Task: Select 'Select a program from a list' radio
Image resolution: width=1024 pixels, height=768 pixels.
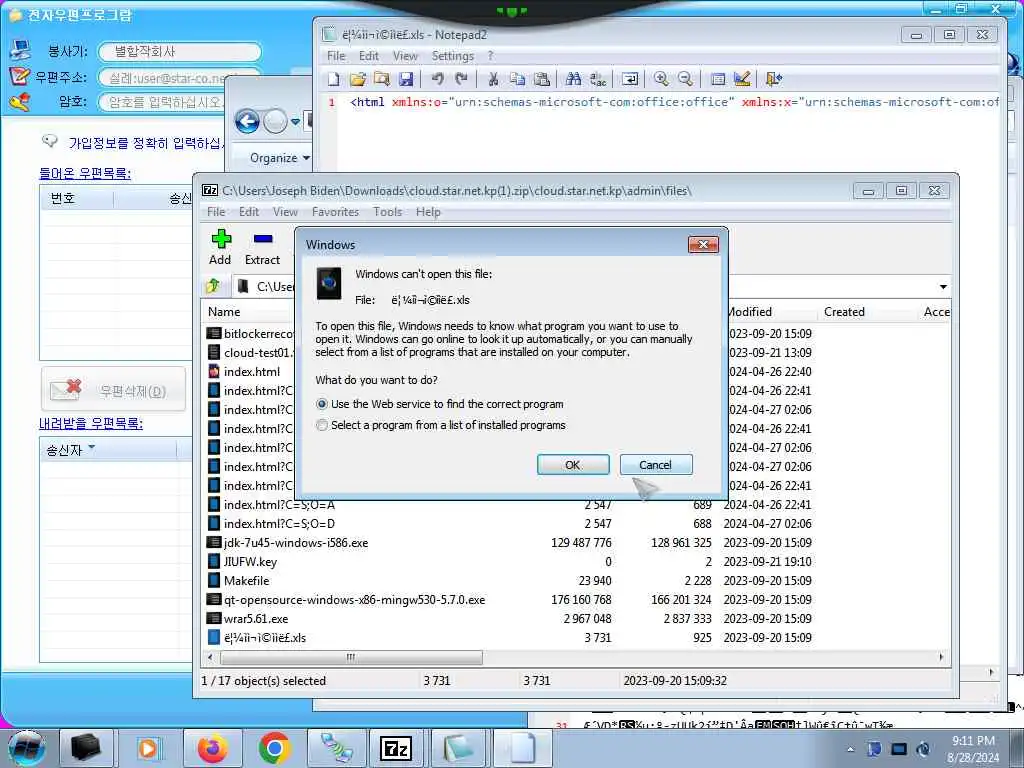Action: point(322,425)
